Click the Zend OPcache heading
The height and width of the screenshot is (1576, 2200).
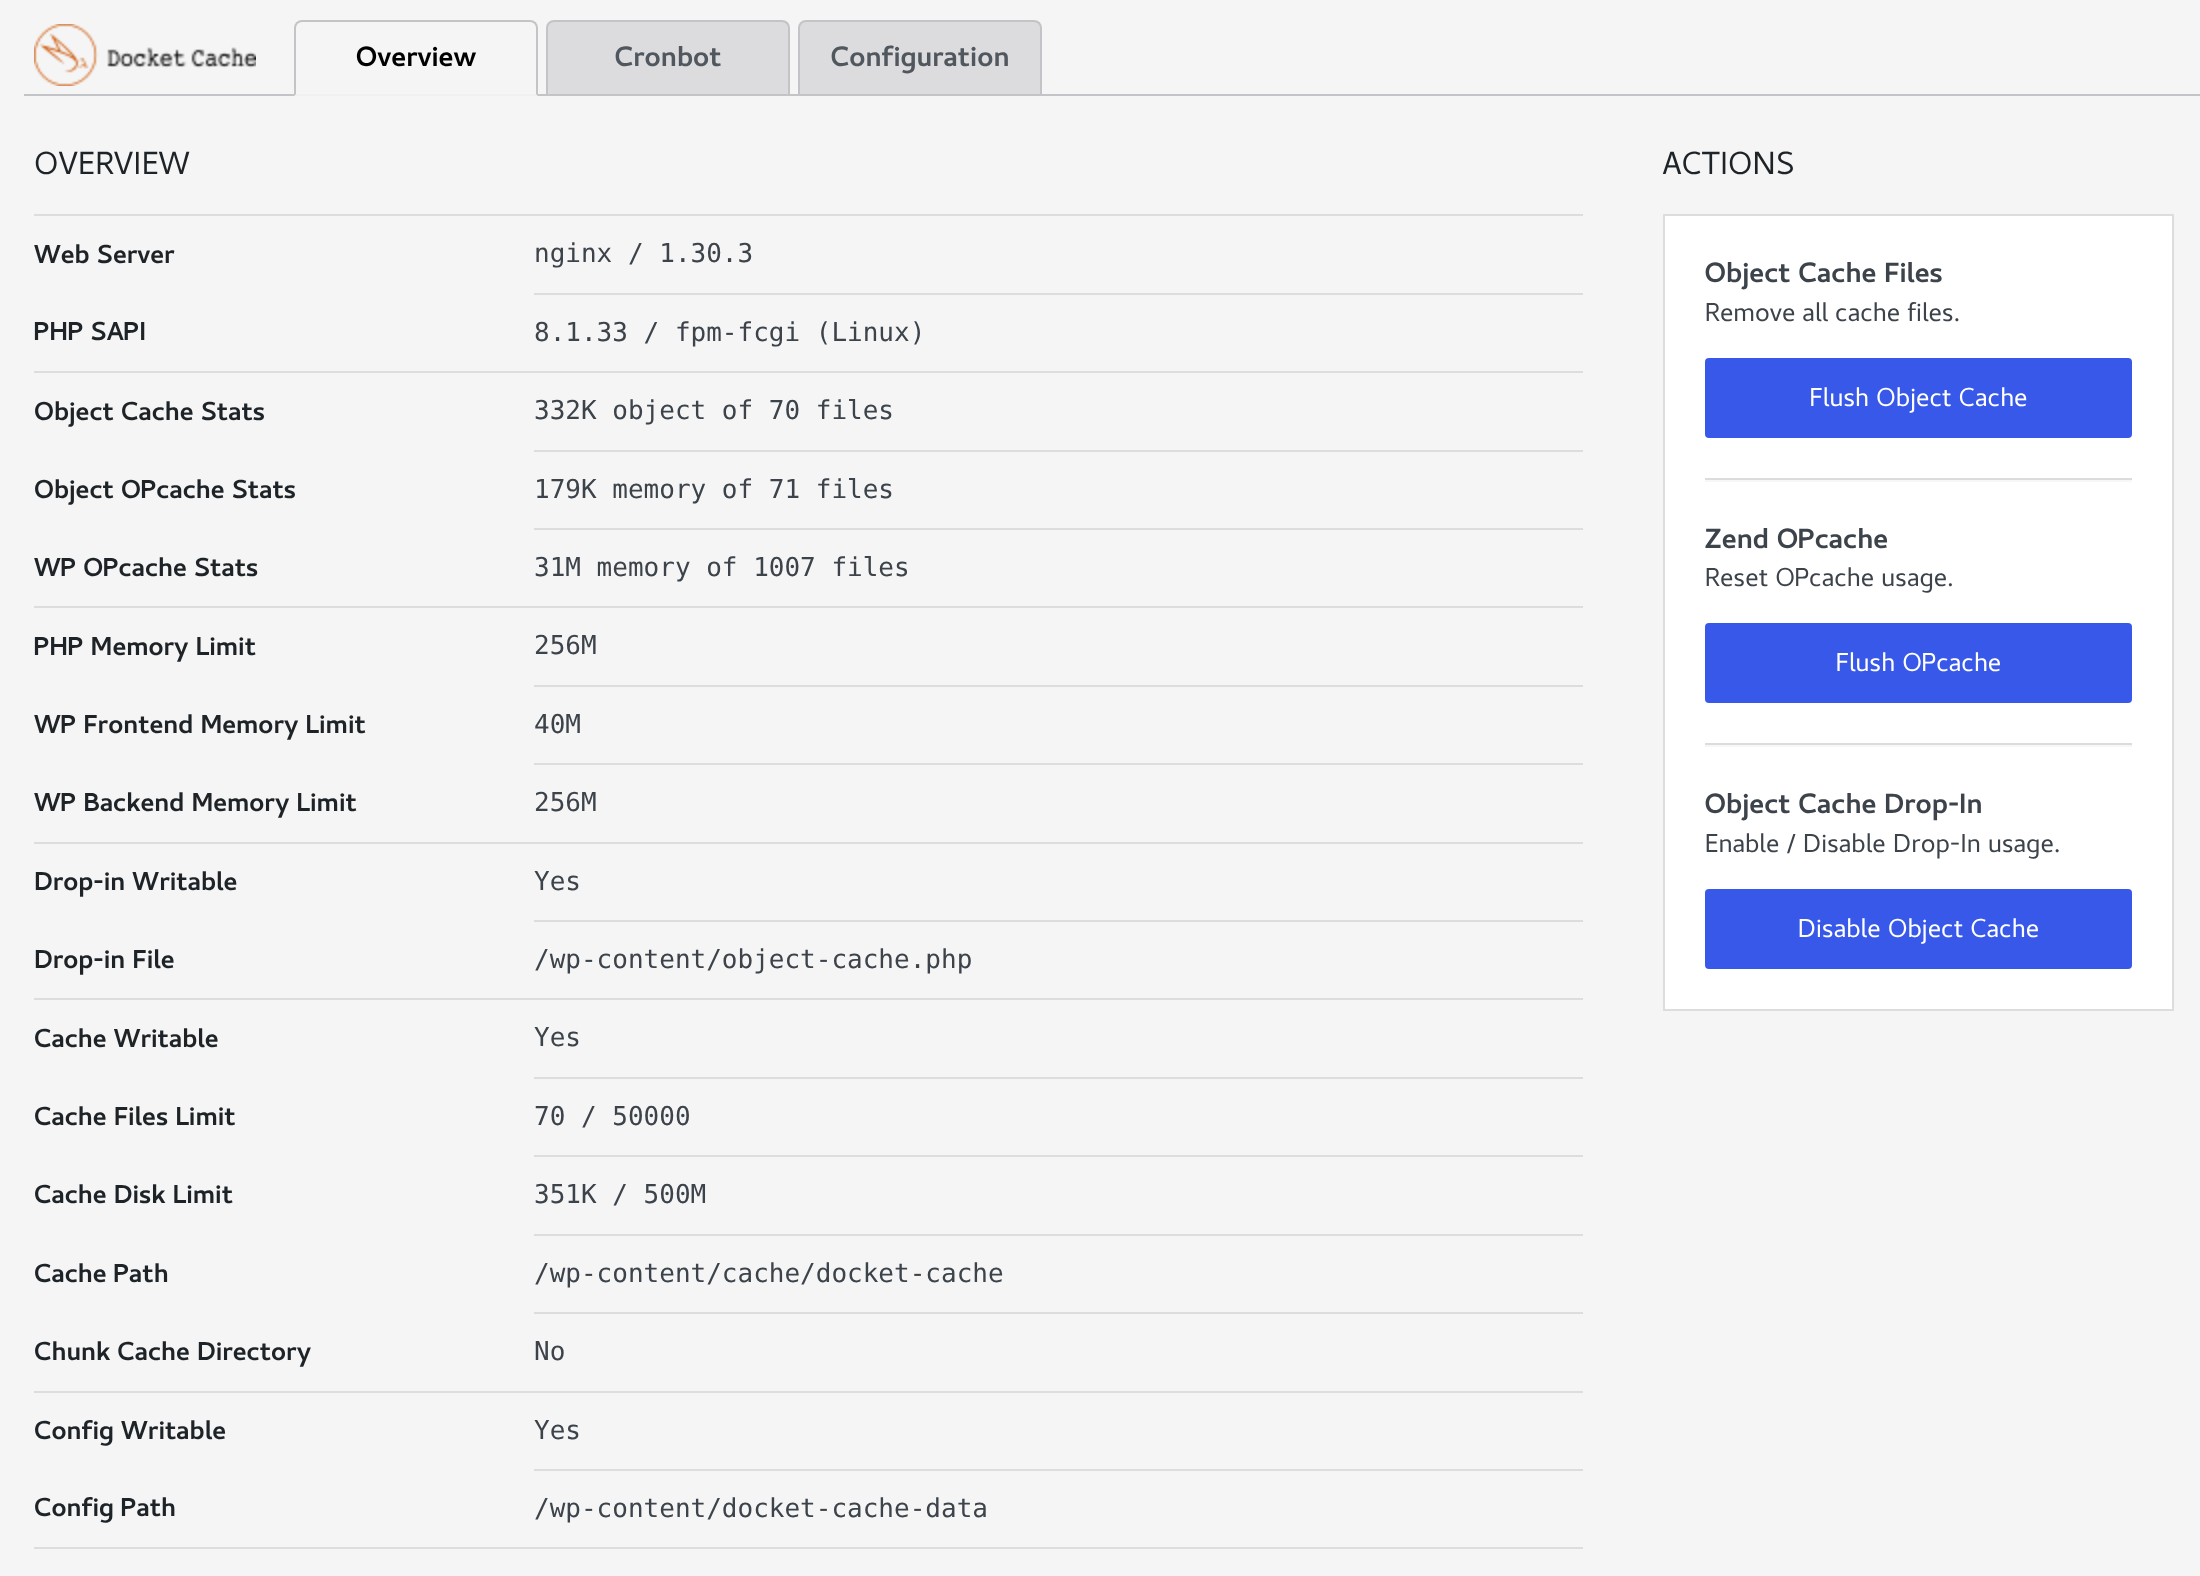[x=1796, y=539]
